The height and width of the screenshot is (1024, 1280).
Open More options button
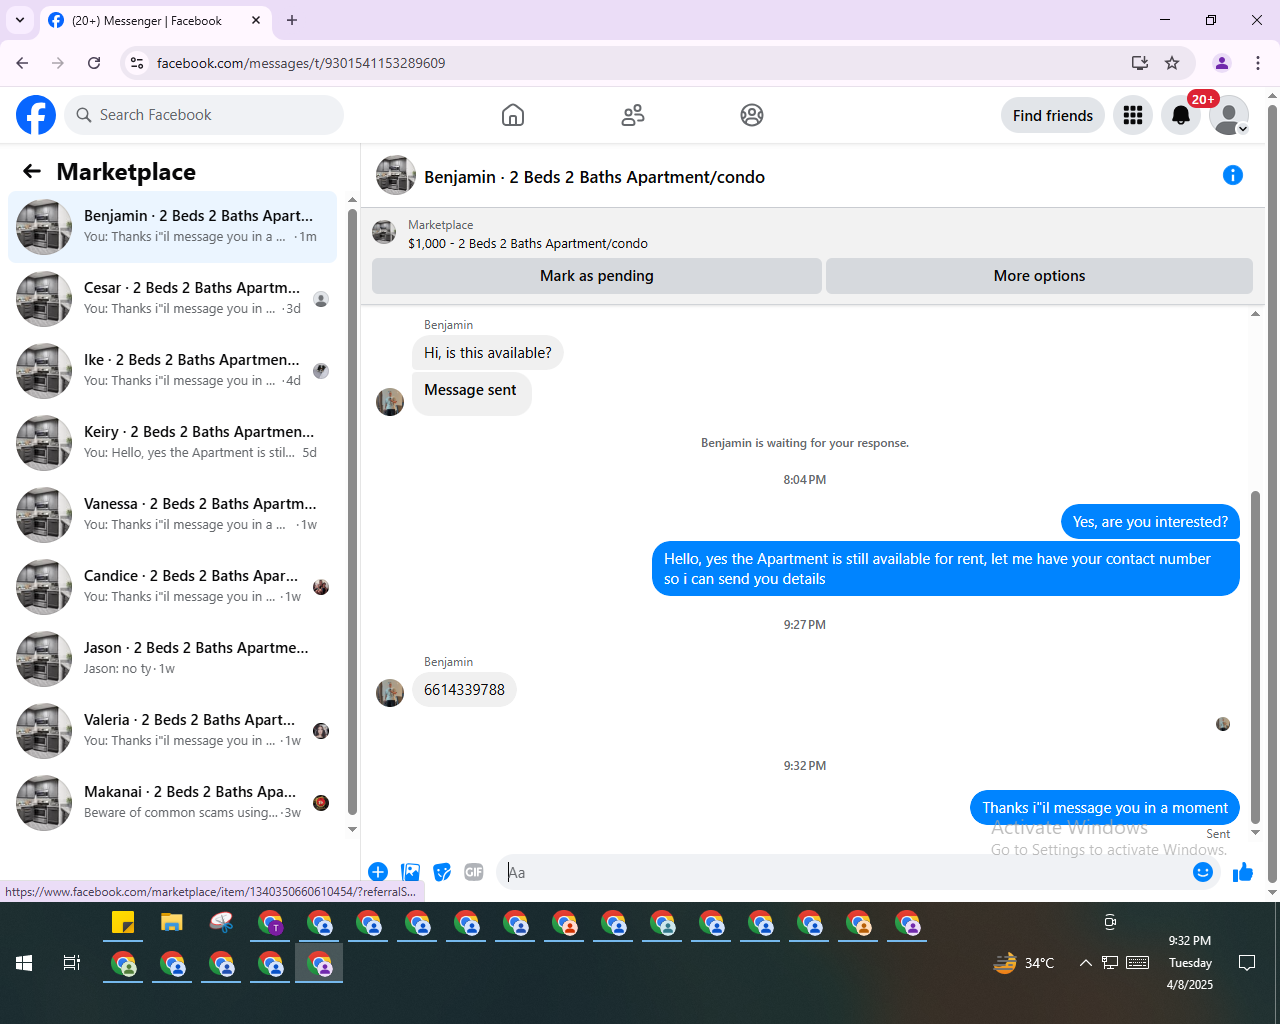1039,276
